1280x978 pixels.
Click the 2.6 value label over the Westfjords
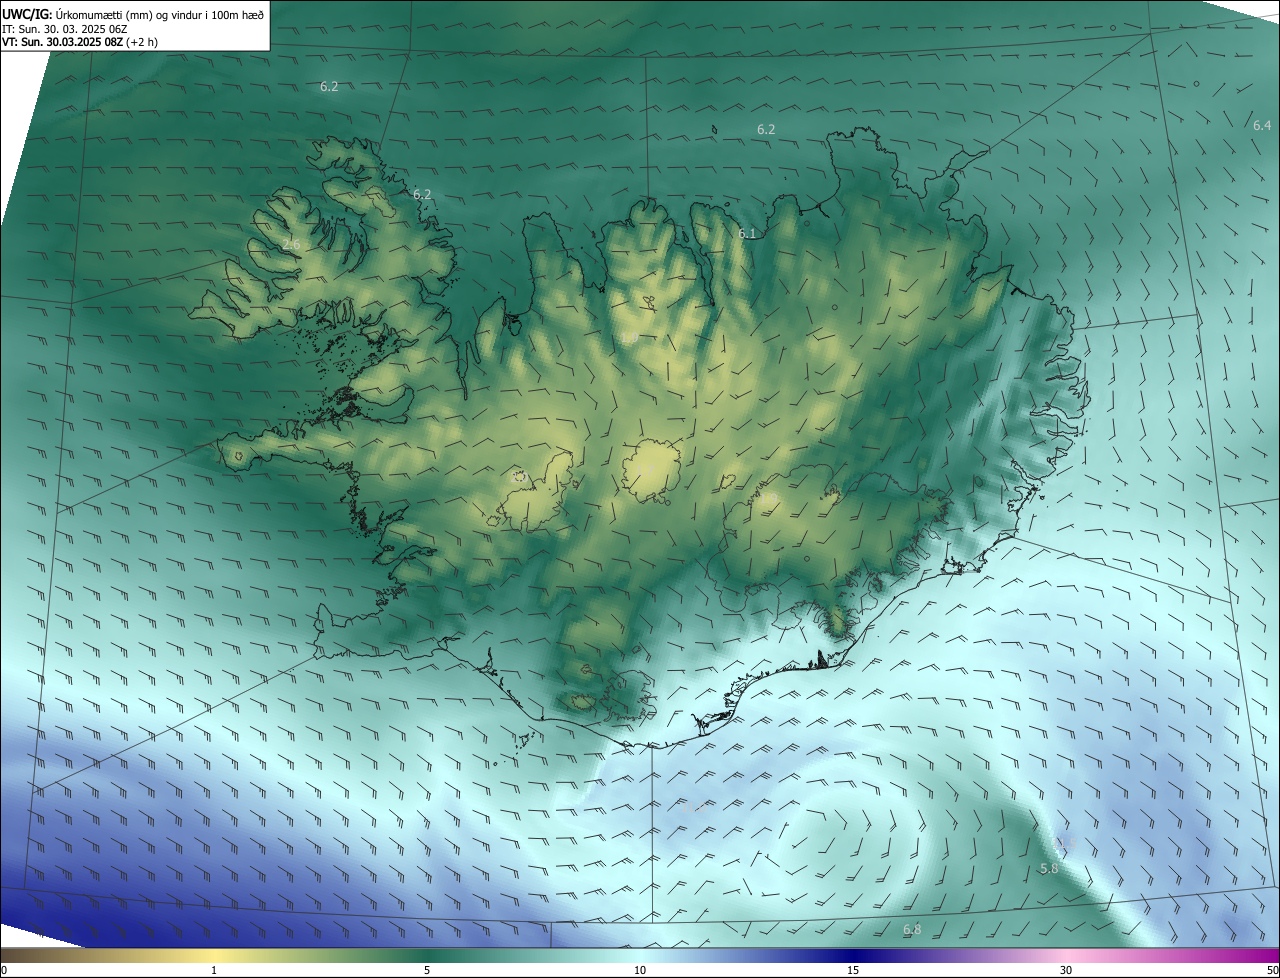pos(291,244)
